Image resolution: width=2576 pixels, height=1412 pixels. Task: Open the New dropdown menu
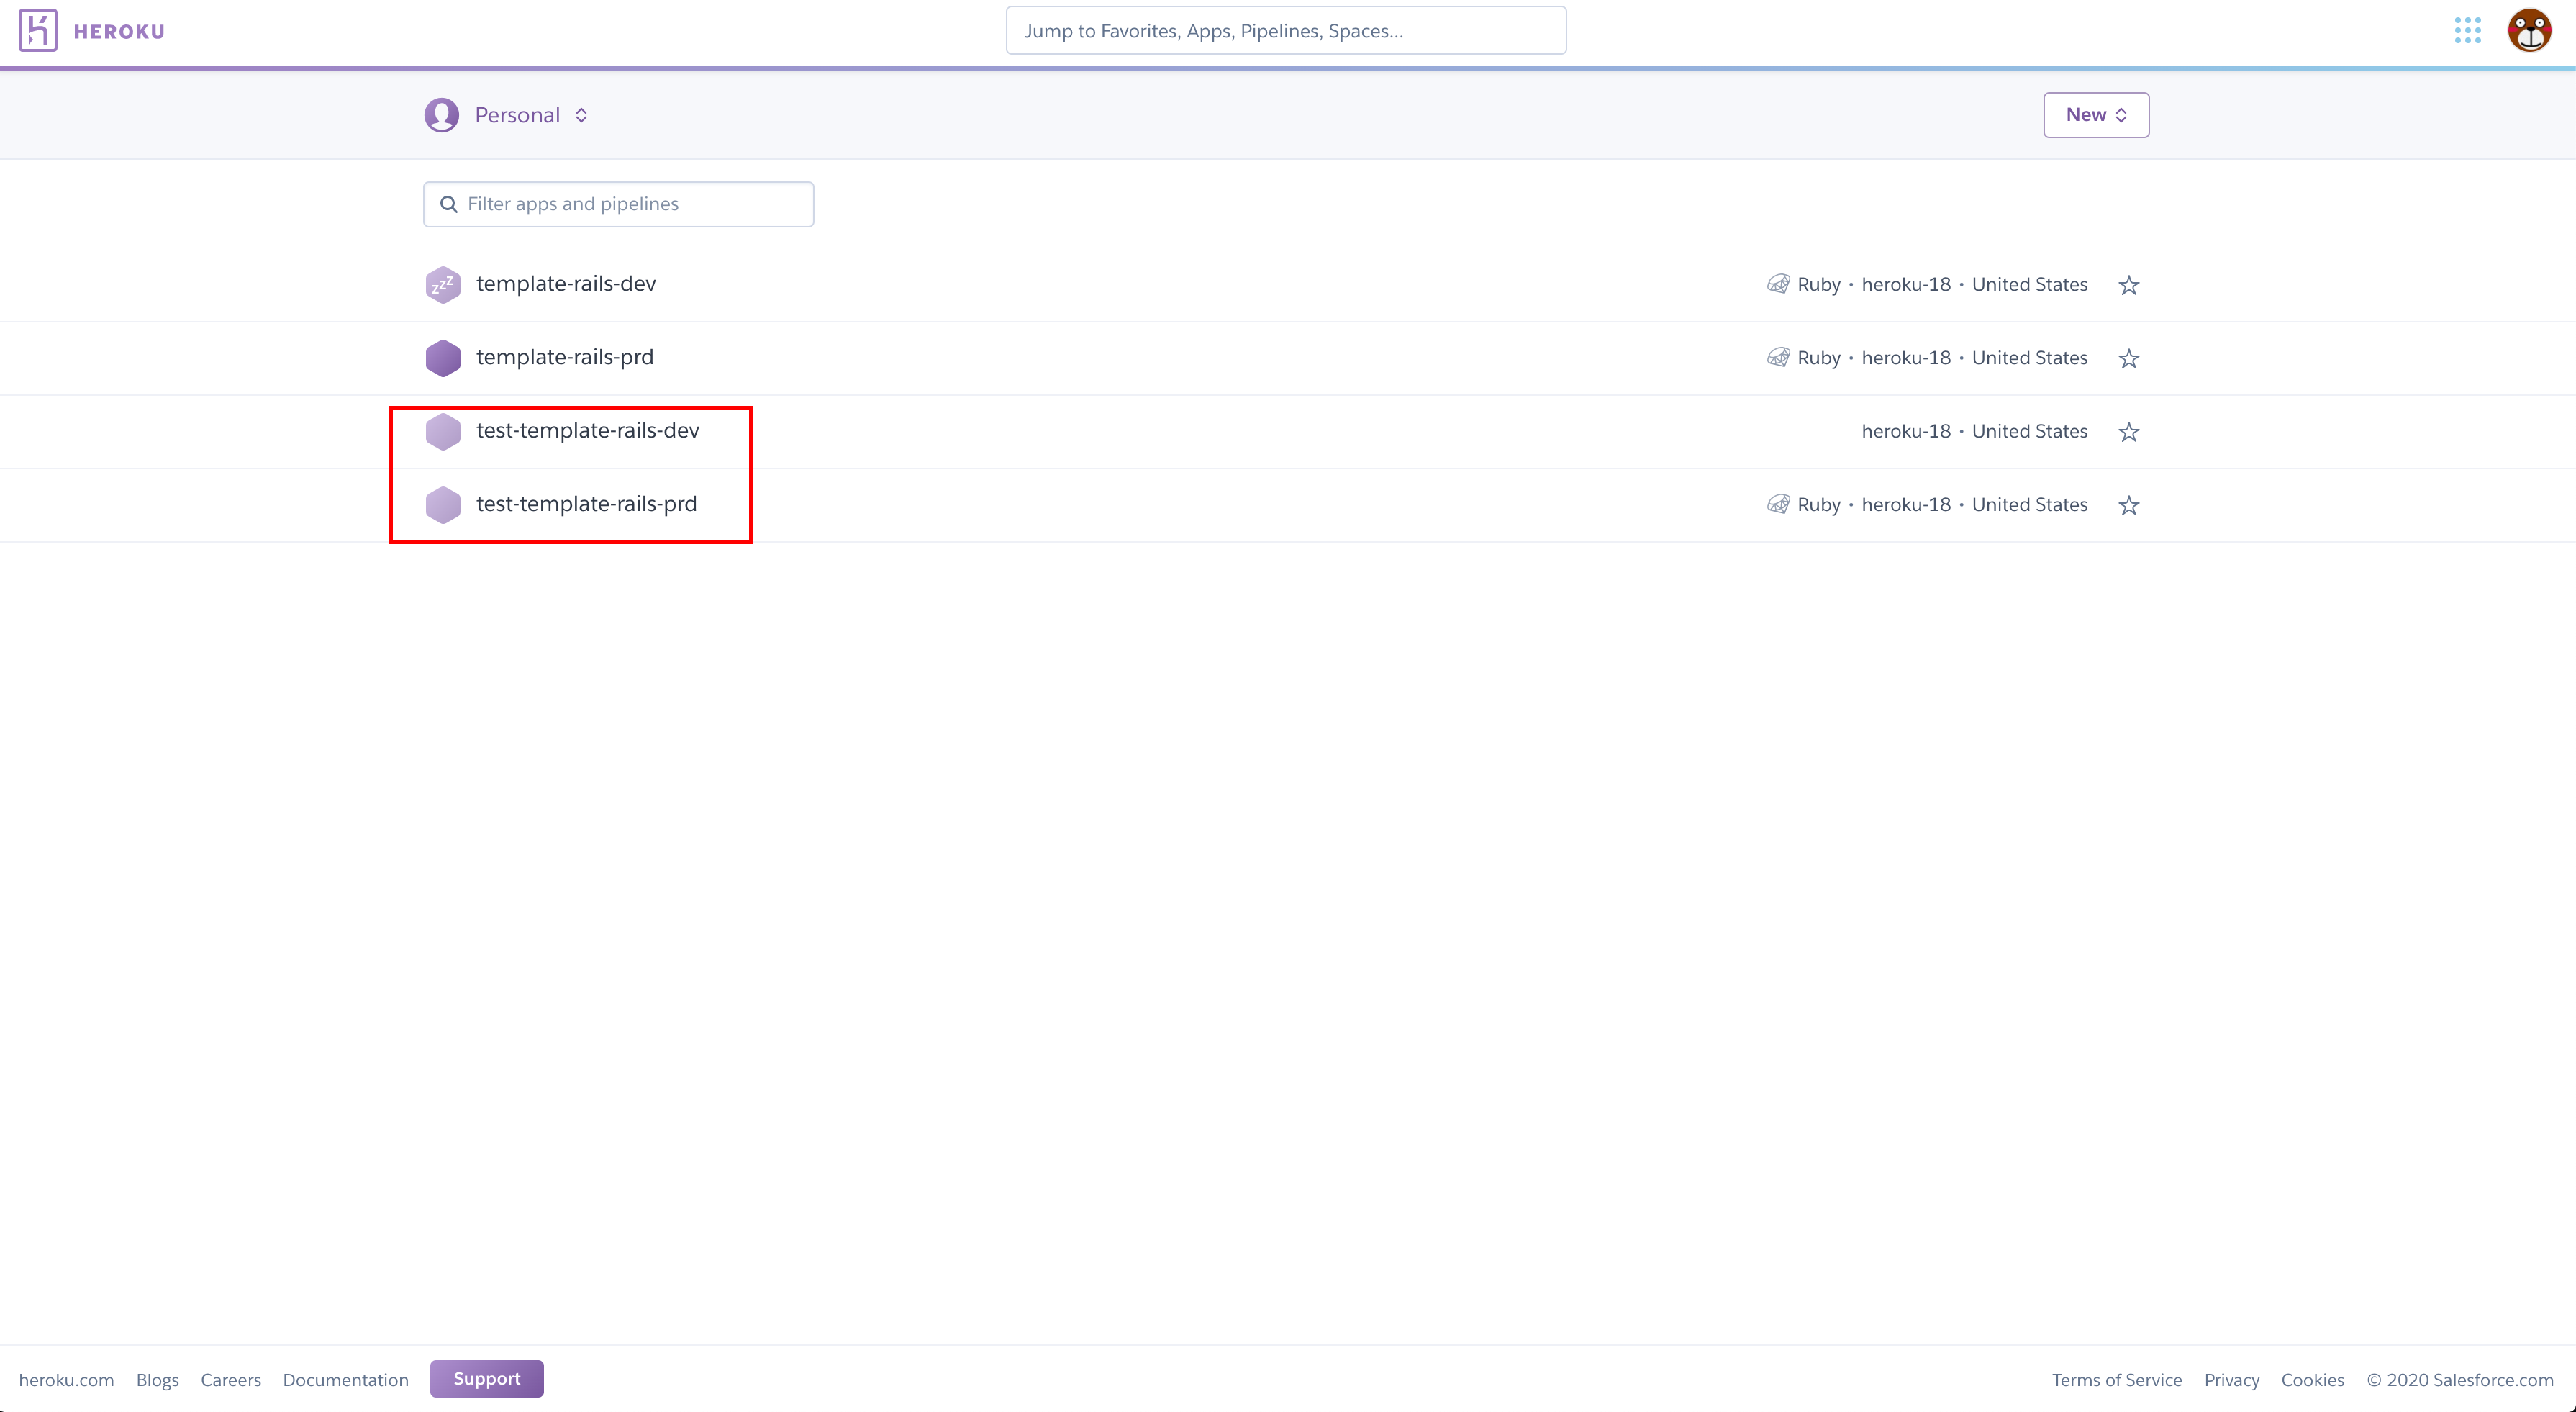pyautogui.click(x=2095, y=115)
